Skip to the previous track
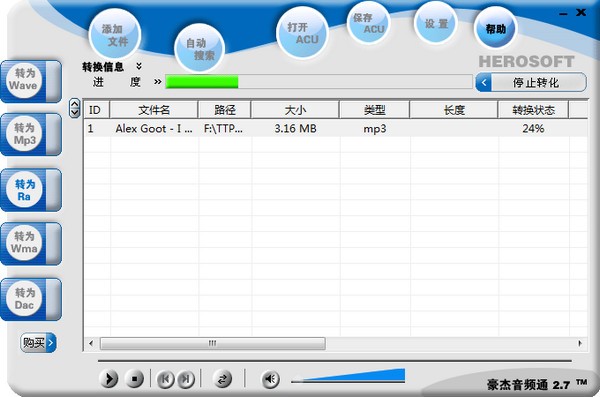The image size is (600, 397). [x=166, y=379]
